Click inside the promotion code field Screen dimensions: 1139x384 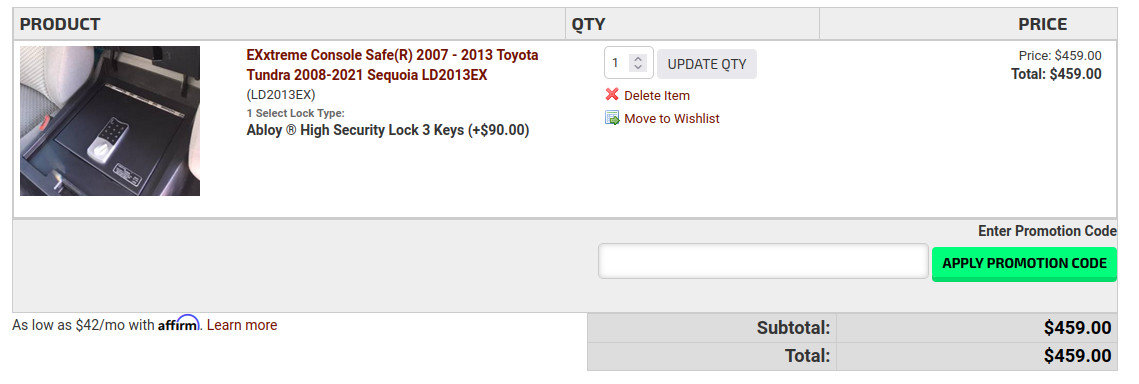pyautogui.click(x=763, y=261)
